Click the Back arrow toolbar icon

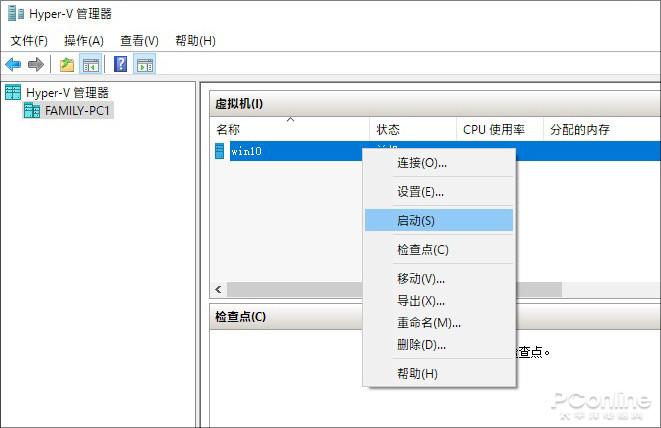(13, 64)
